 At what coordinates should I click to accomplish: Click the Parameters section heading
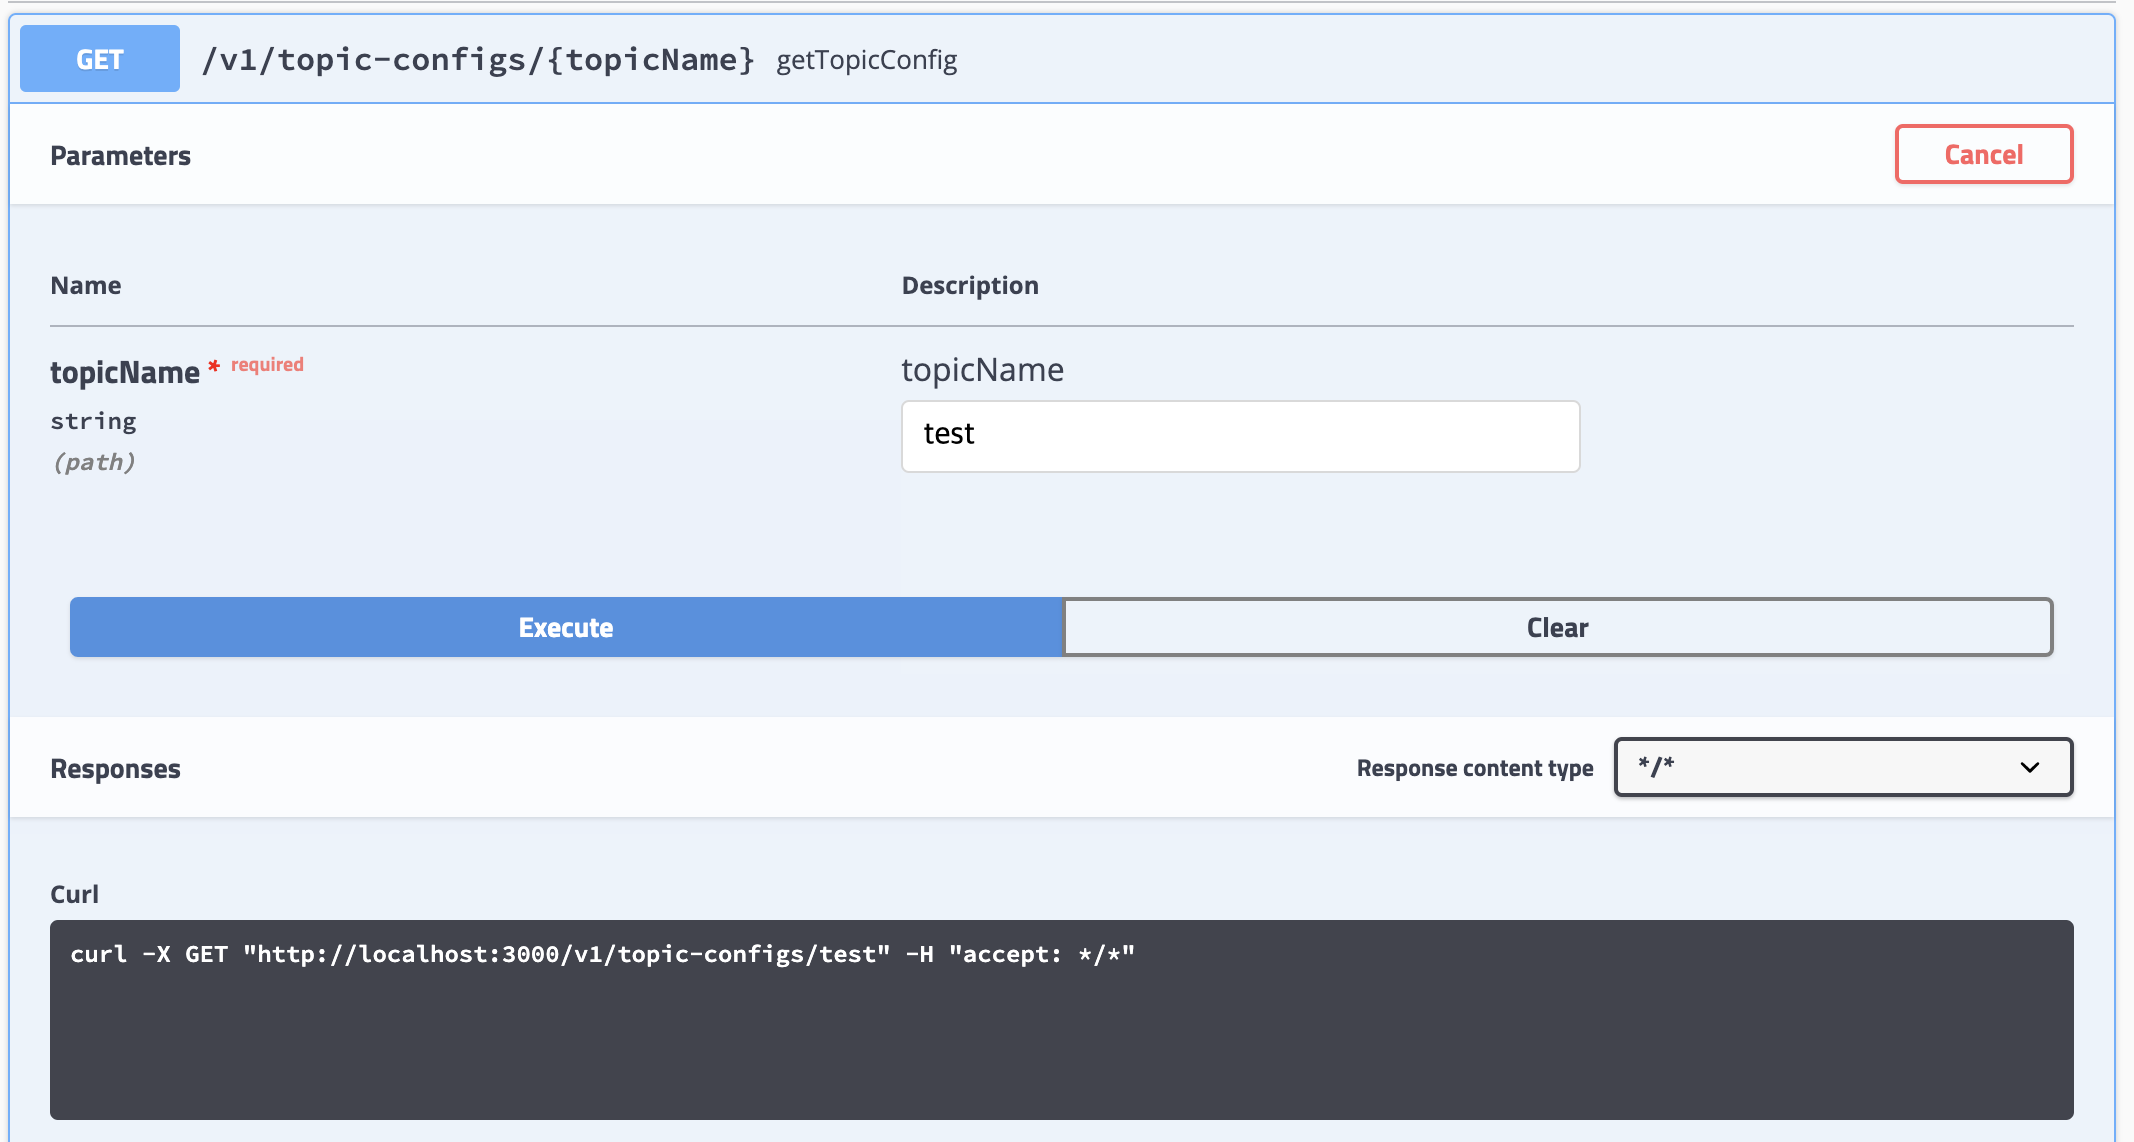pos(120,155)
